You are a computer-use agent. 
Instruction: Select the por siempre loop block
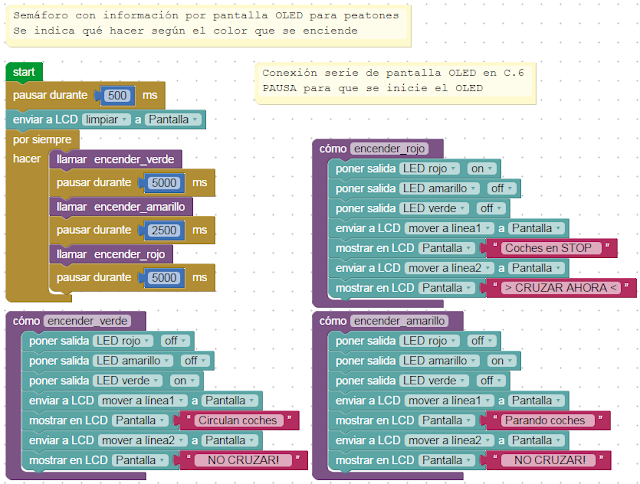pyautogui.click(x=42, y=140)
